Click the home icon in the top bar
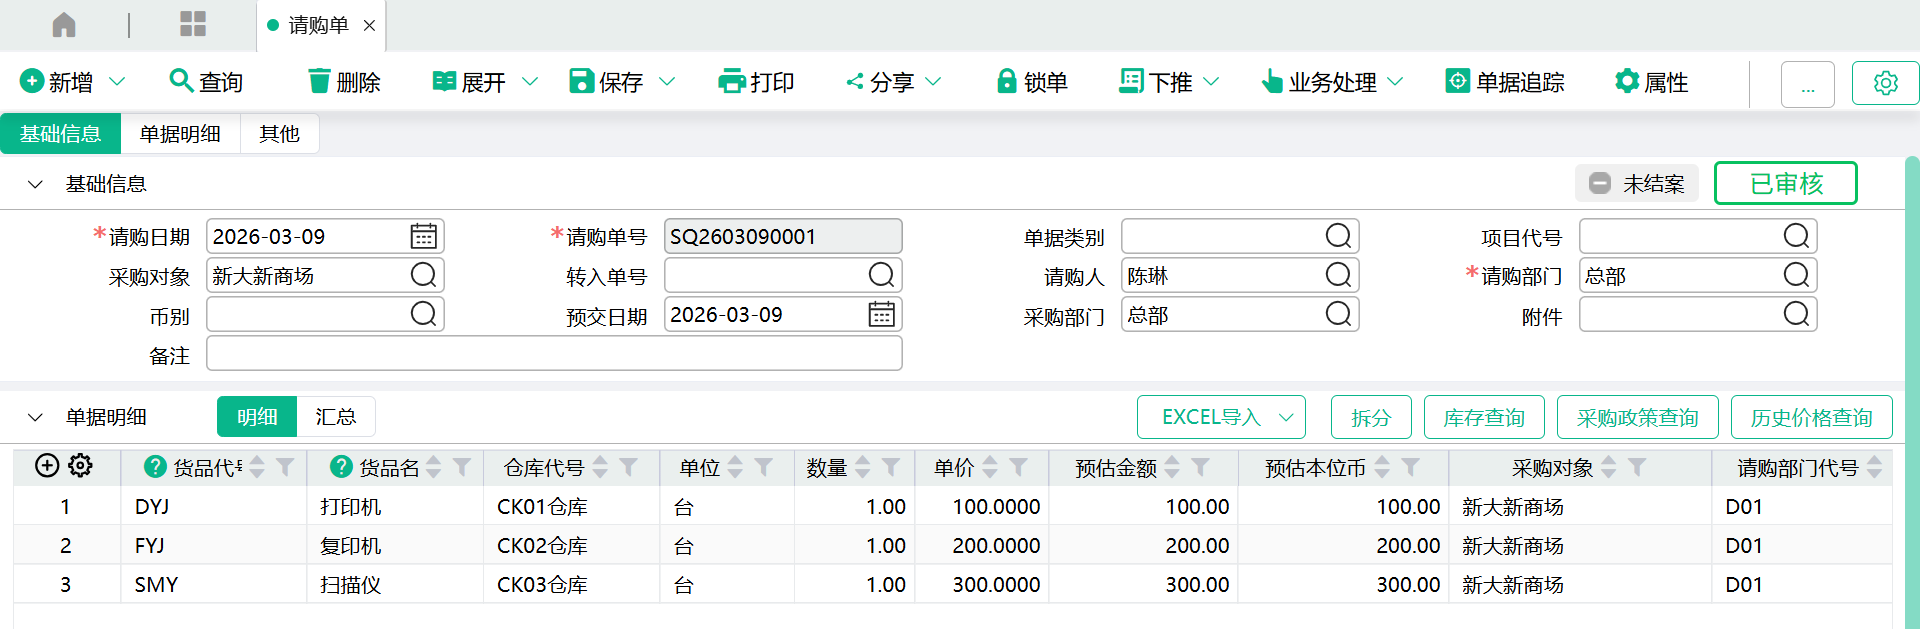The height and width of the screenshot is (629, 1920). [64, 25]
